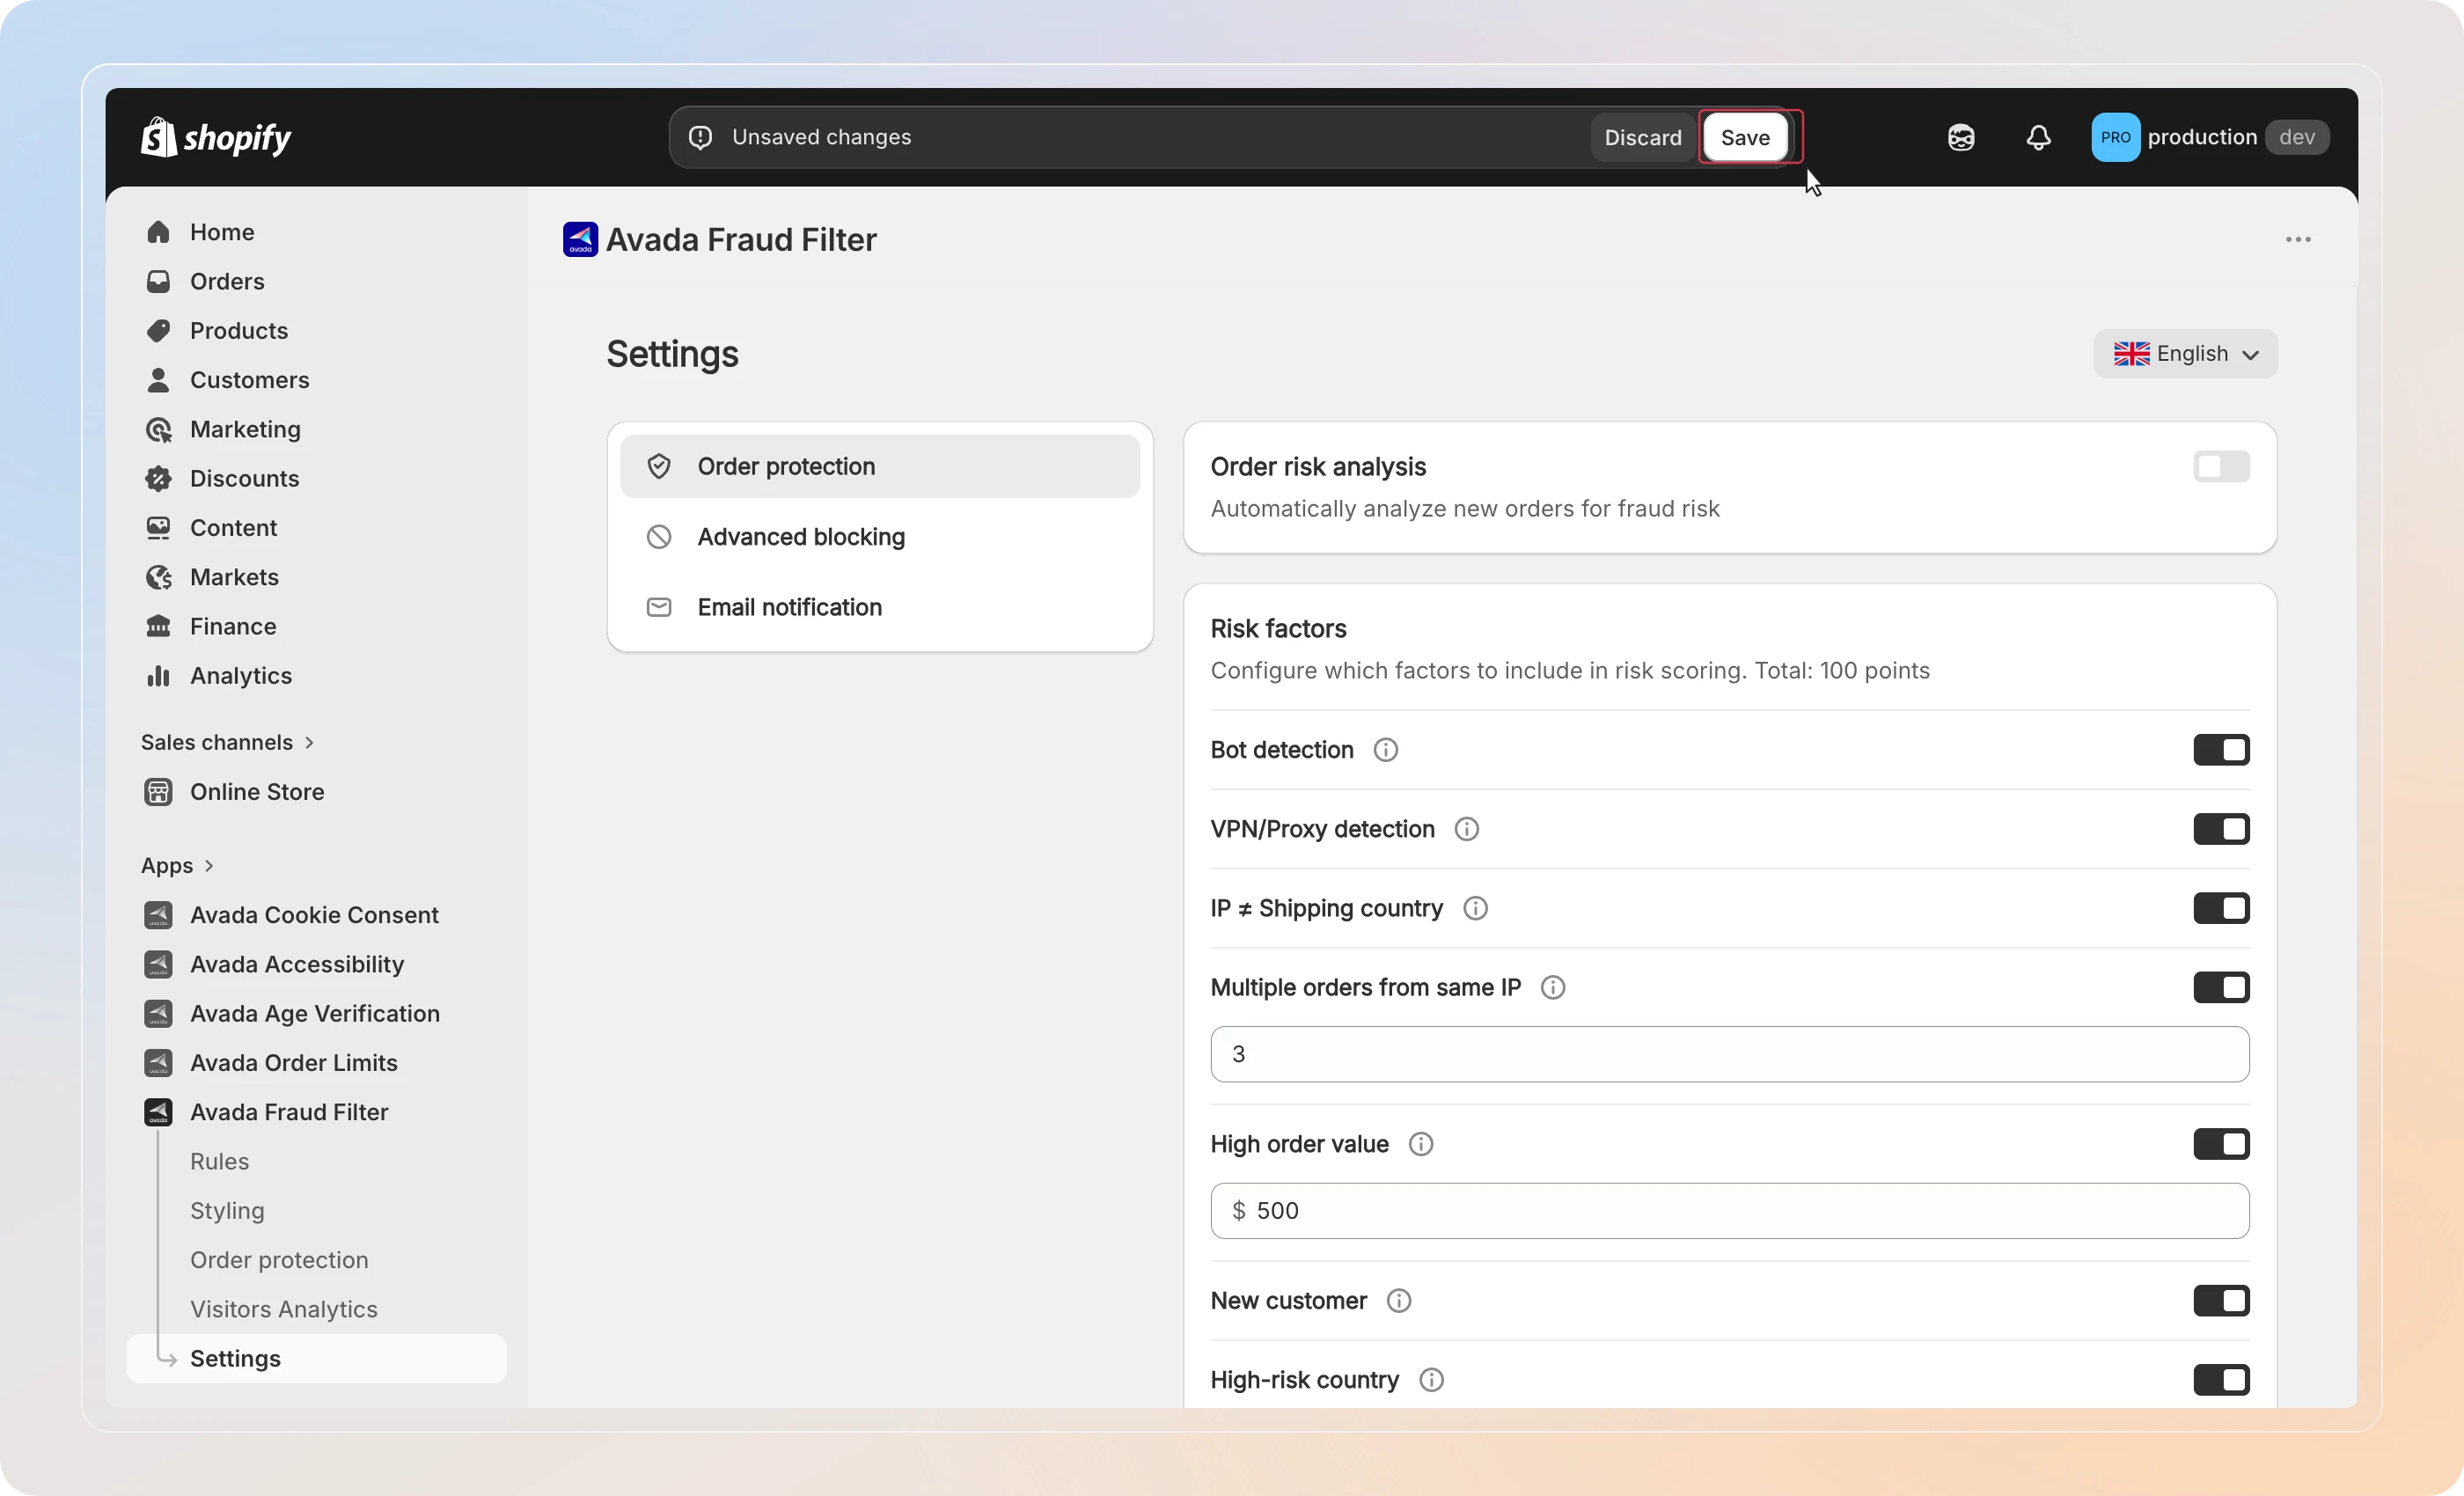The height and width of the screenshot is (1496, 2464).
Task: Show info tooltip for Bot detection
Action: coord(1385,750)
